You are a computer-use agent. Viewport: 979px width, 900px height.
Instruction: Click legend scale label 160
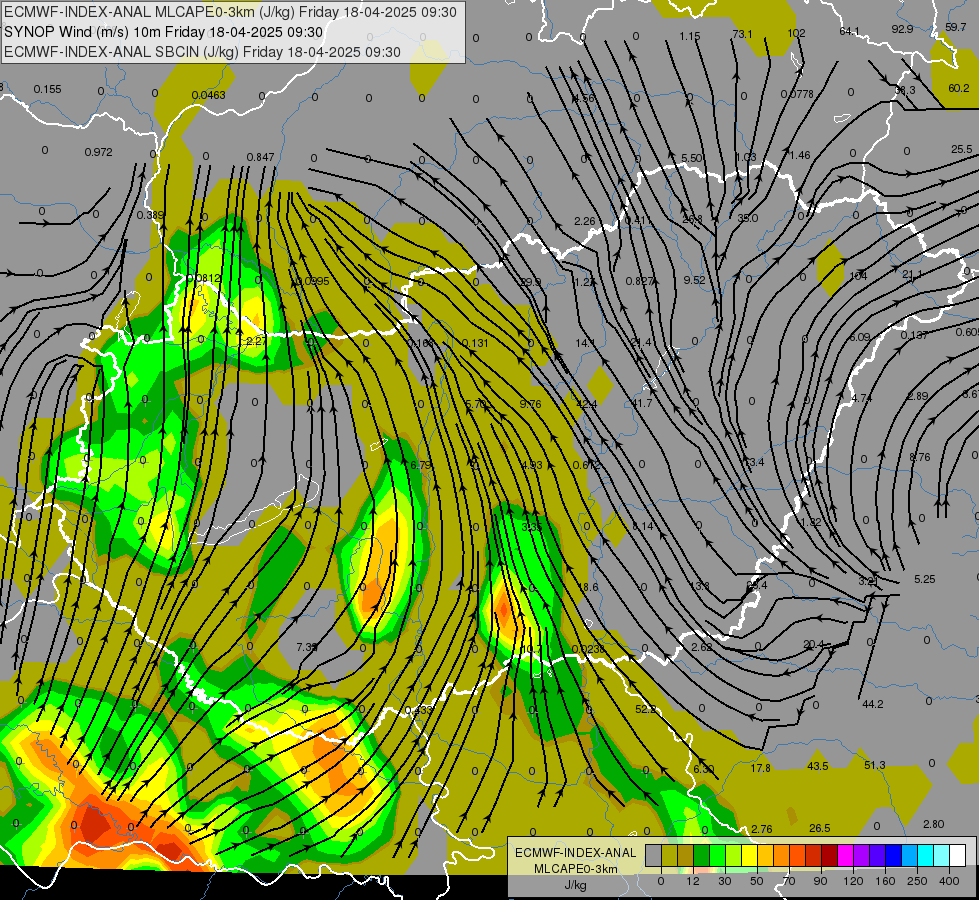click(x=885, y=881)
